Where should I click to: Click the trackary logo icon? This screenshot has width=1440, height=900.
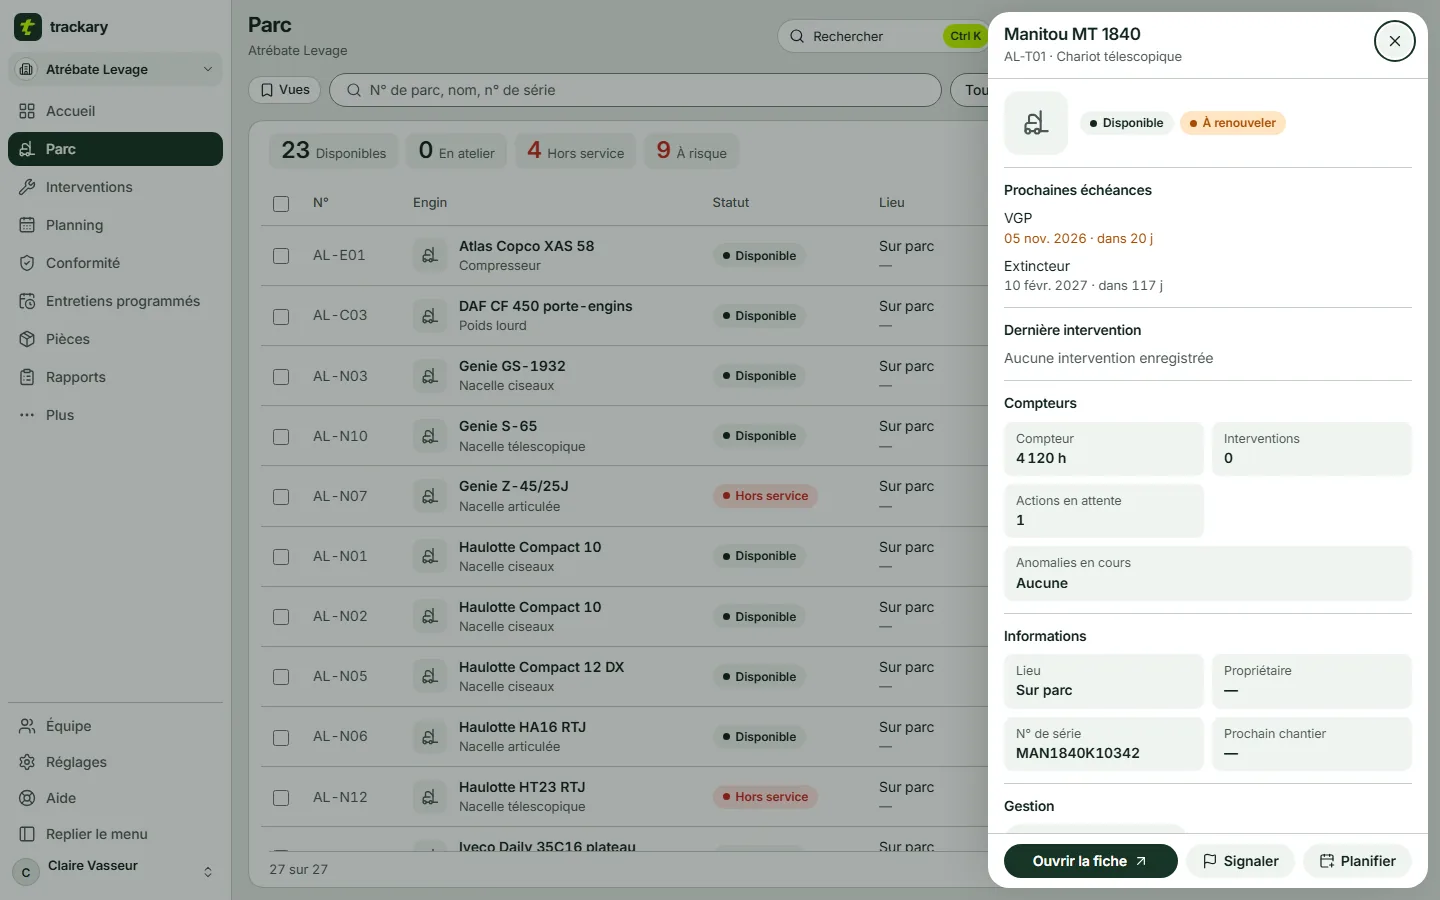pyautogui.click(x=28, y=27)
